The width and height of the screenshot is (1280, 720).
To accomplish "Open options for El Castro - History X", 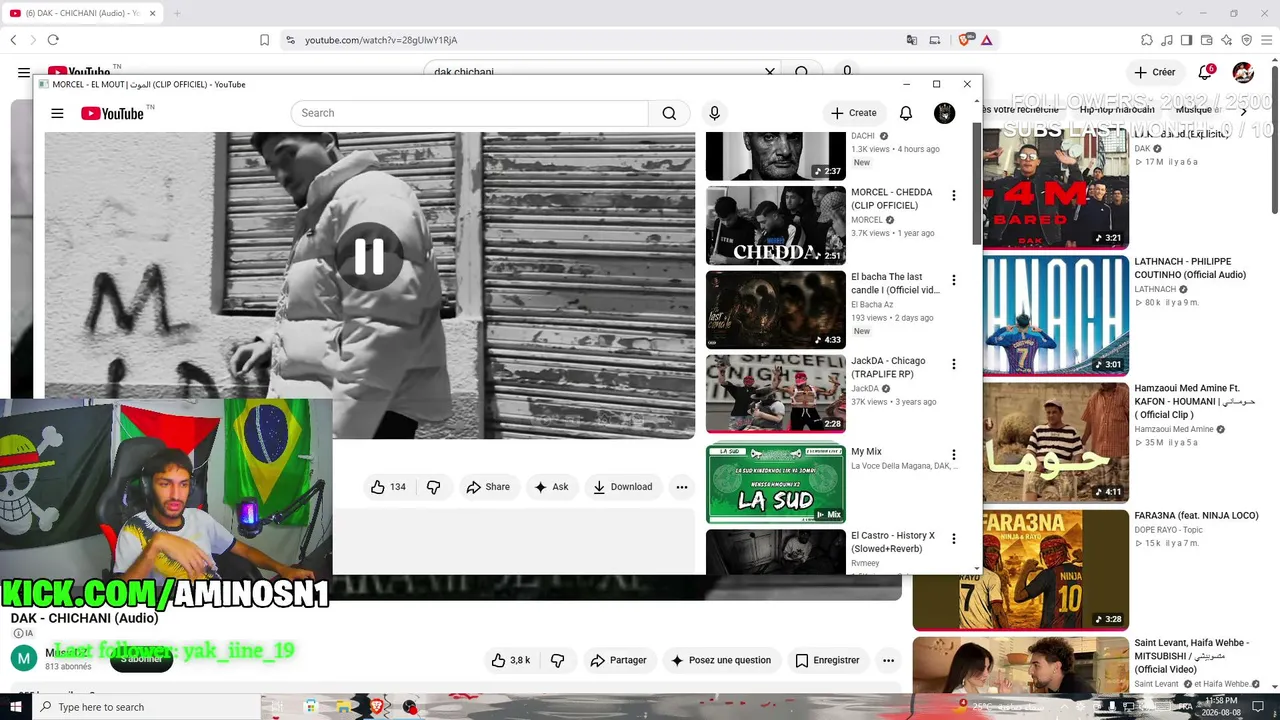I will pos(953,539).
